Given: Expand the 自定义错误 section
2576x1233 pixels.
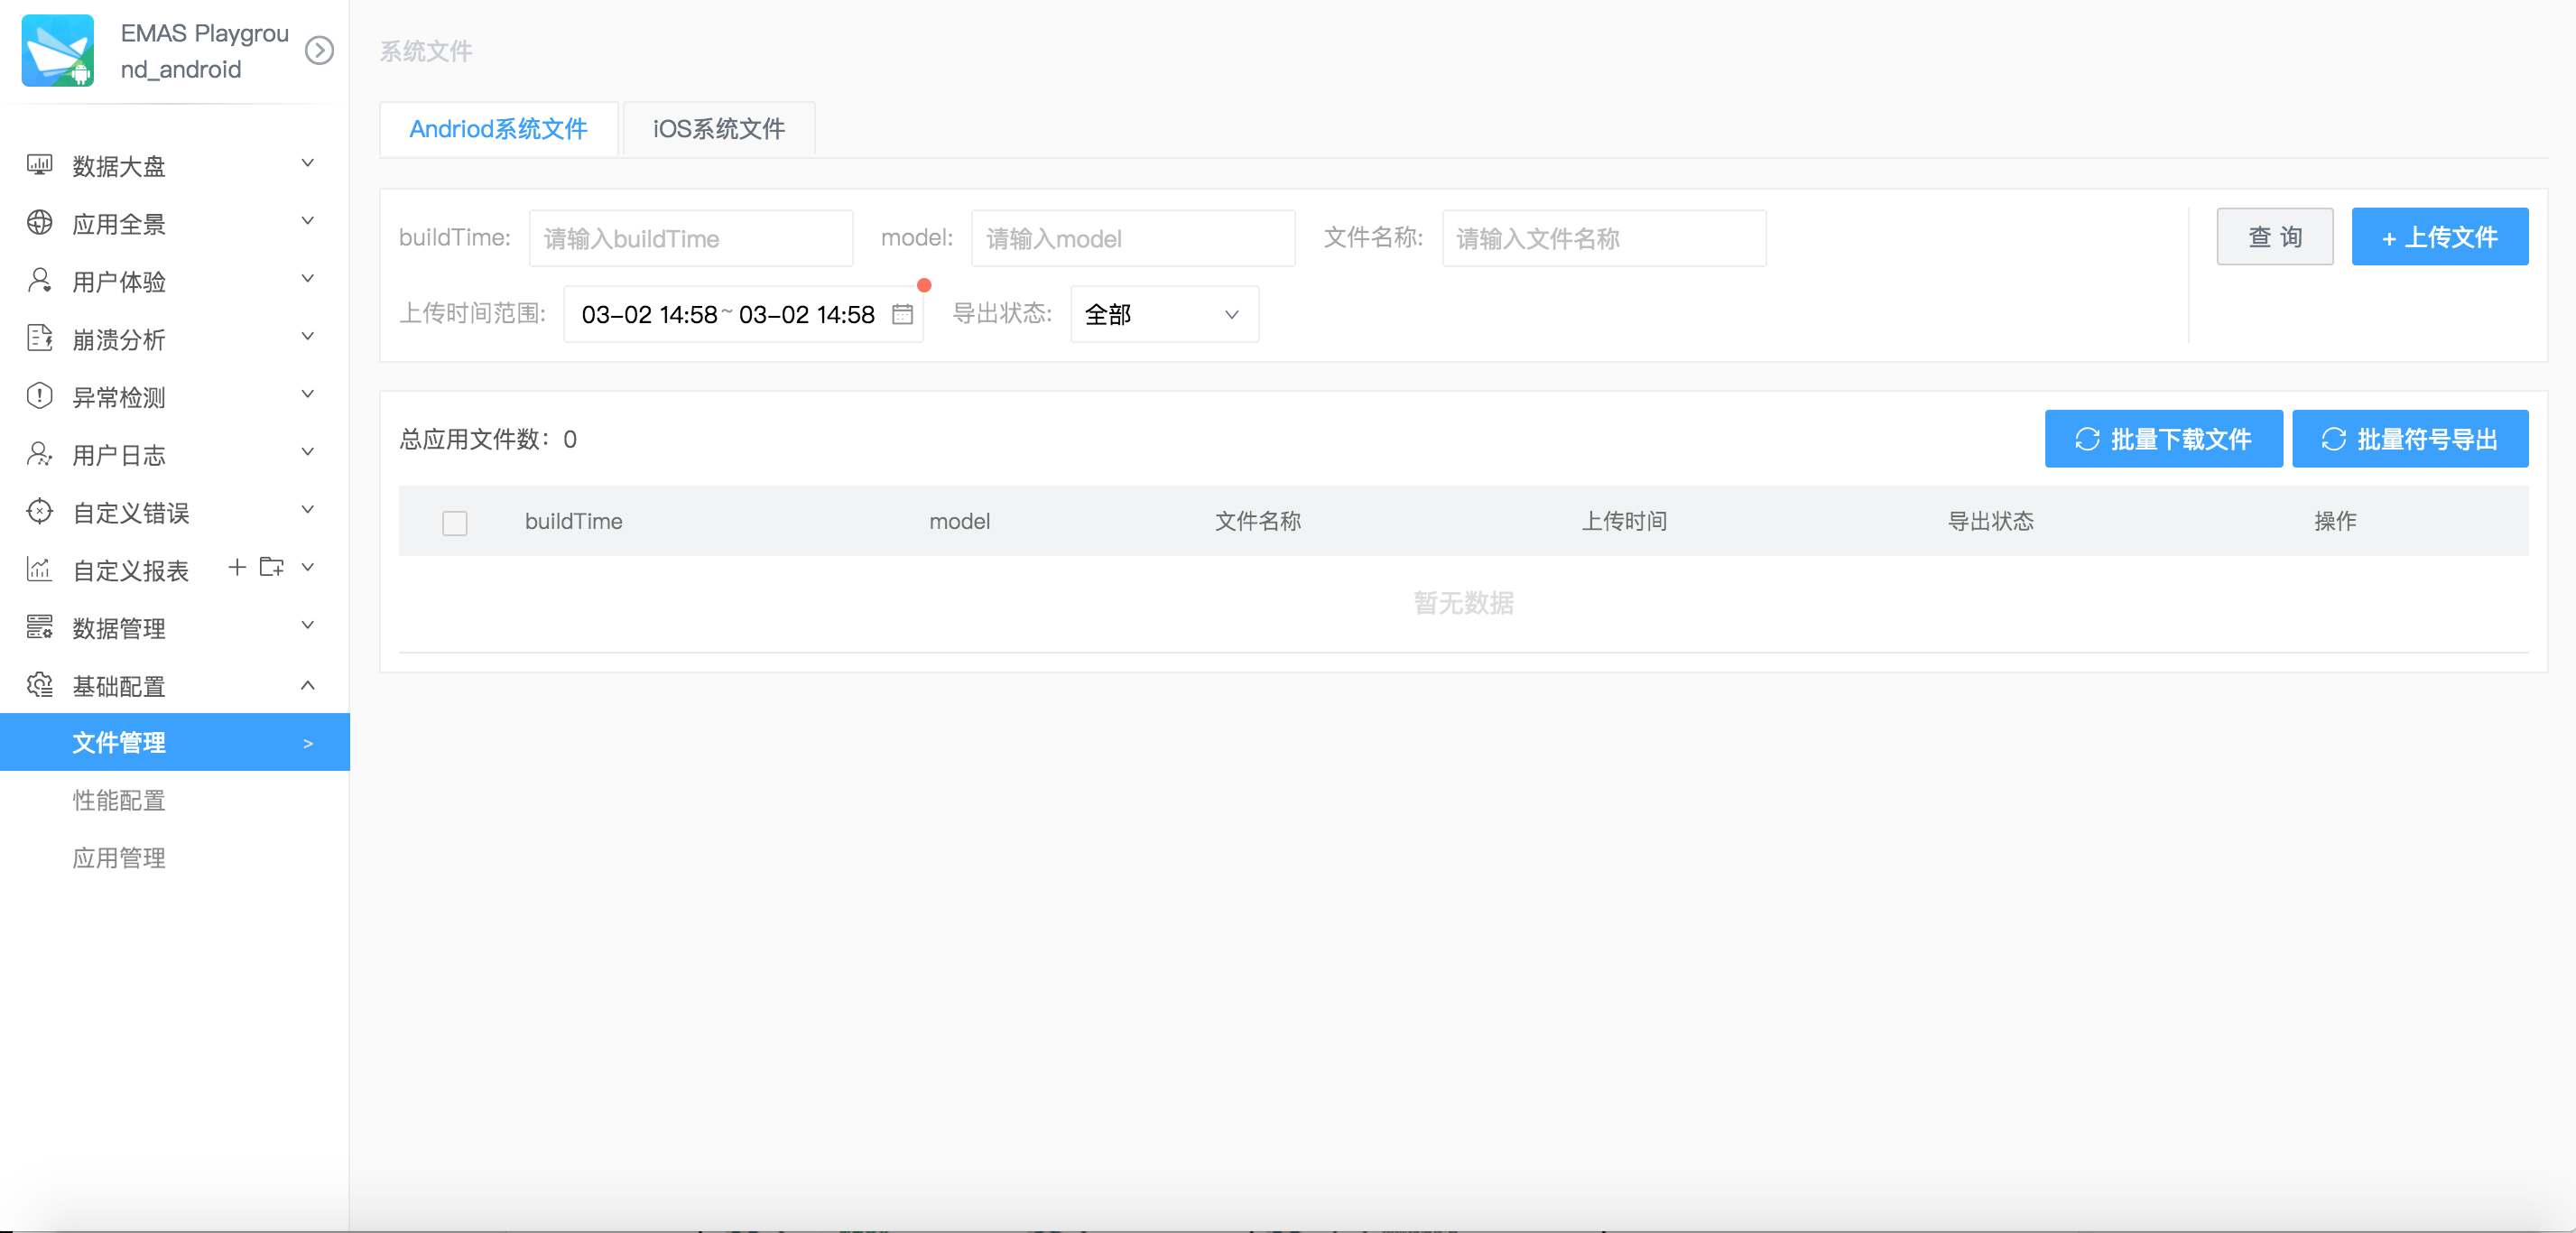Looking at the screenshot, I should 308,510.
